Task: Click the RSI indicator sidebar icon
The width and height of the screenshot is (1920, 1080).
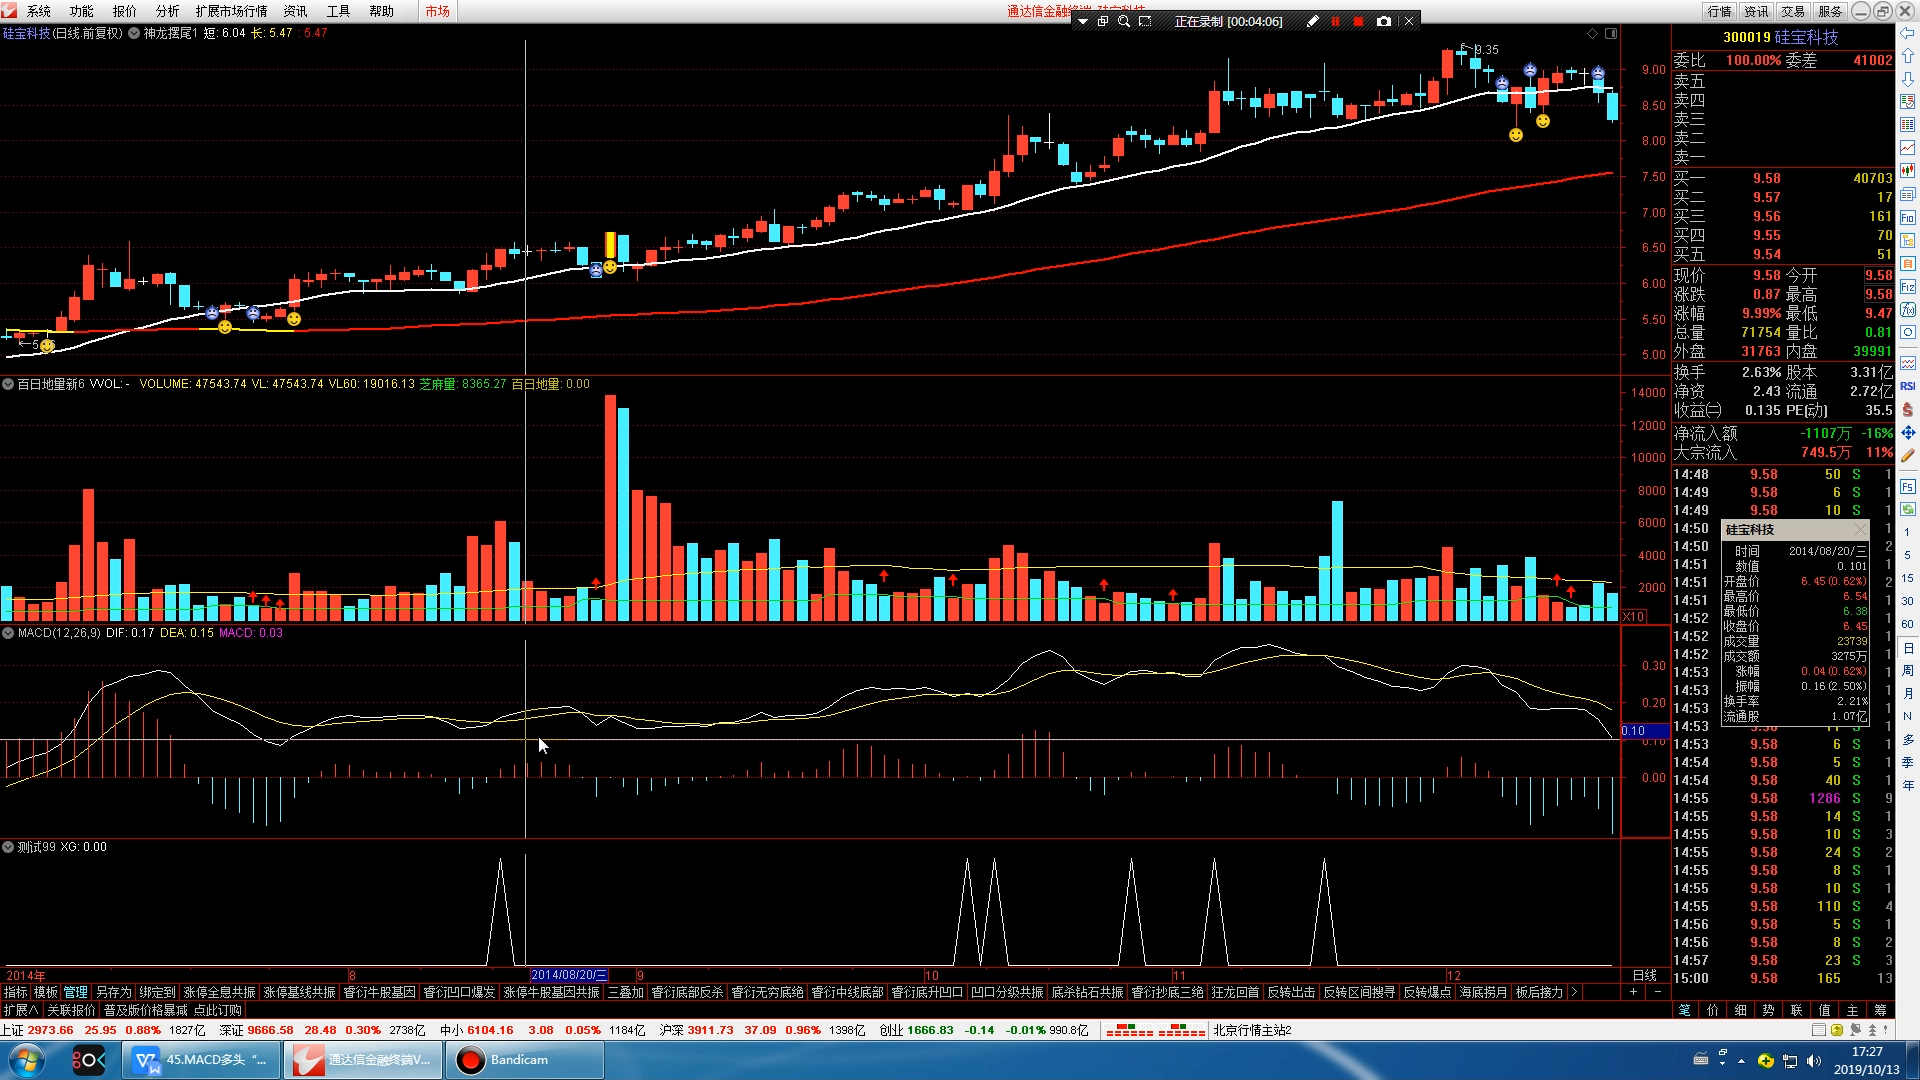Action: pyautogui.click(x=1908, y=386)
